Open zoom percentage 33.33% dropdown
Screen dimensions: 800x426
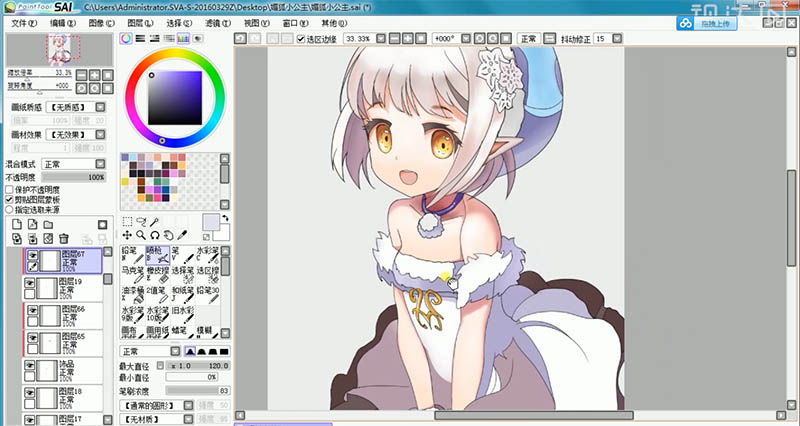[x=380, y=39]
